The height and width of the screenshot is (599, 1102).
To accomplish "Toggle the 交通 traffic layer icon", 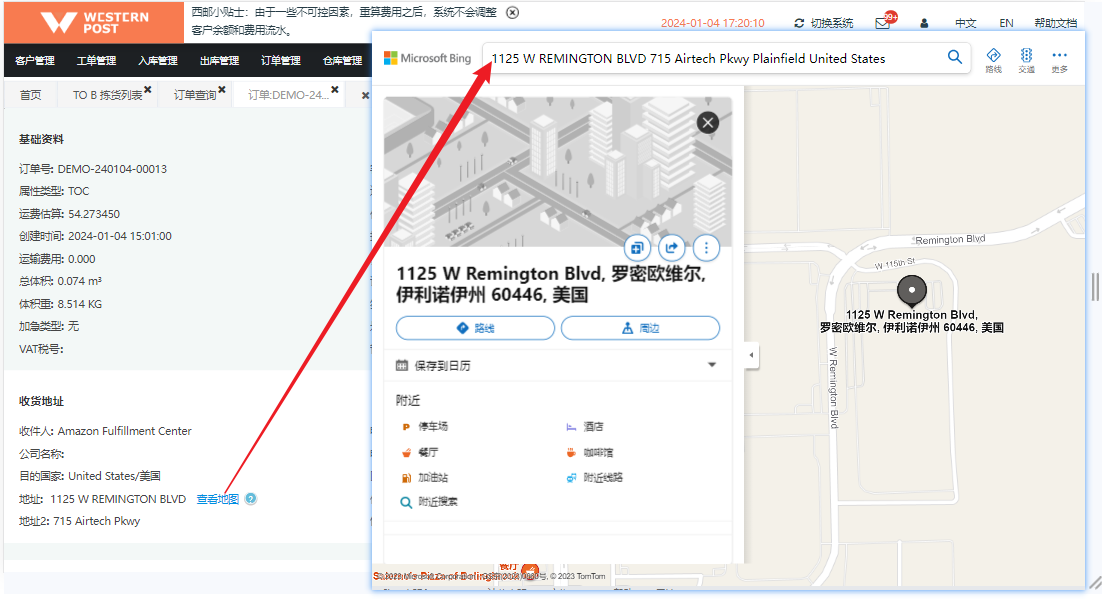I will [1026, 60].
